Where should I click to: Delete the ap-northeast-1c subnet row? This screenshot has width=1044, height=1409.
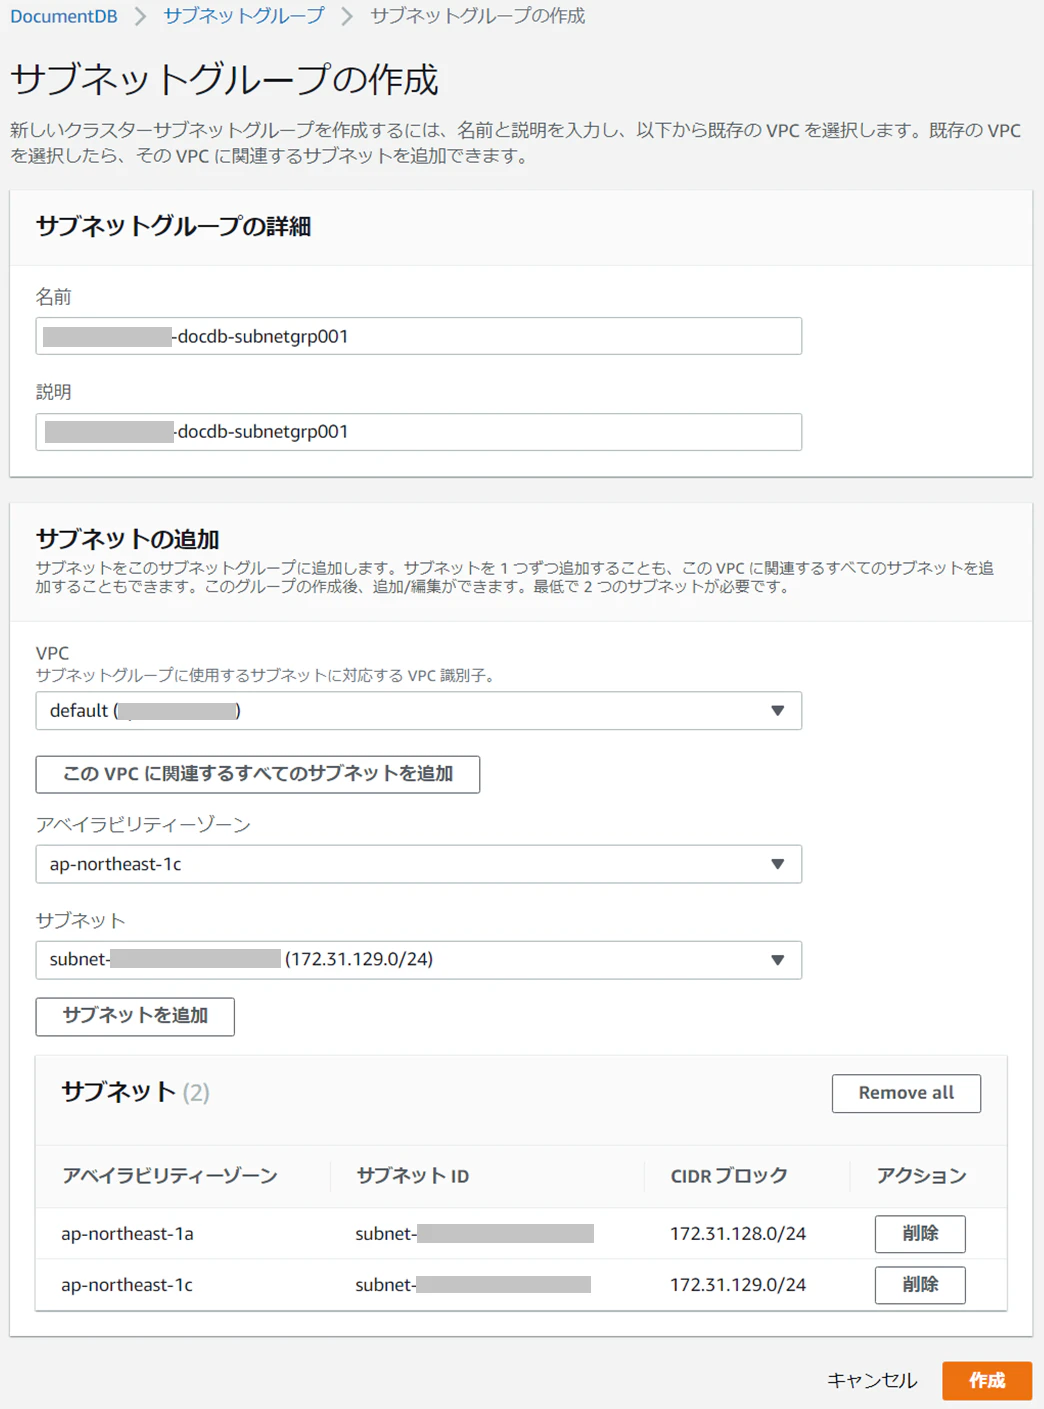[x=920, y=1285]
